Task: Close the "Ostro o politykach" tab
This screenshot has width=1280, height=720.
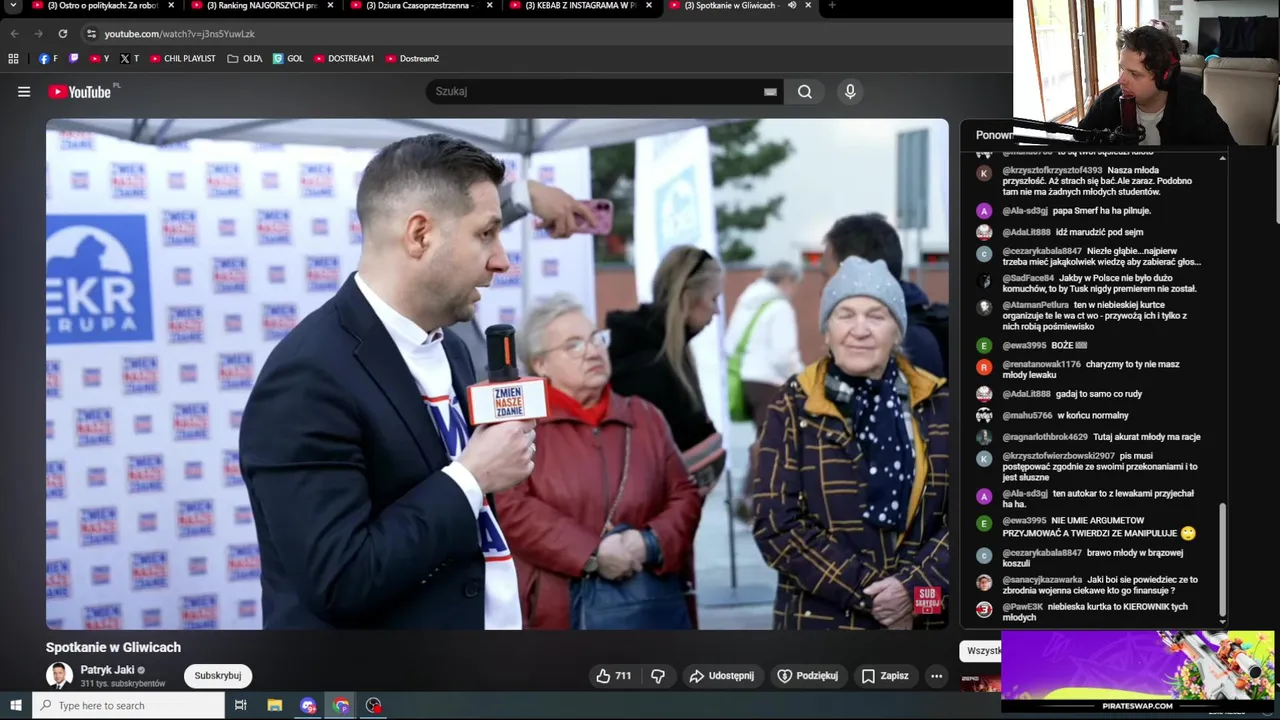Action: (x=171, y=5)
